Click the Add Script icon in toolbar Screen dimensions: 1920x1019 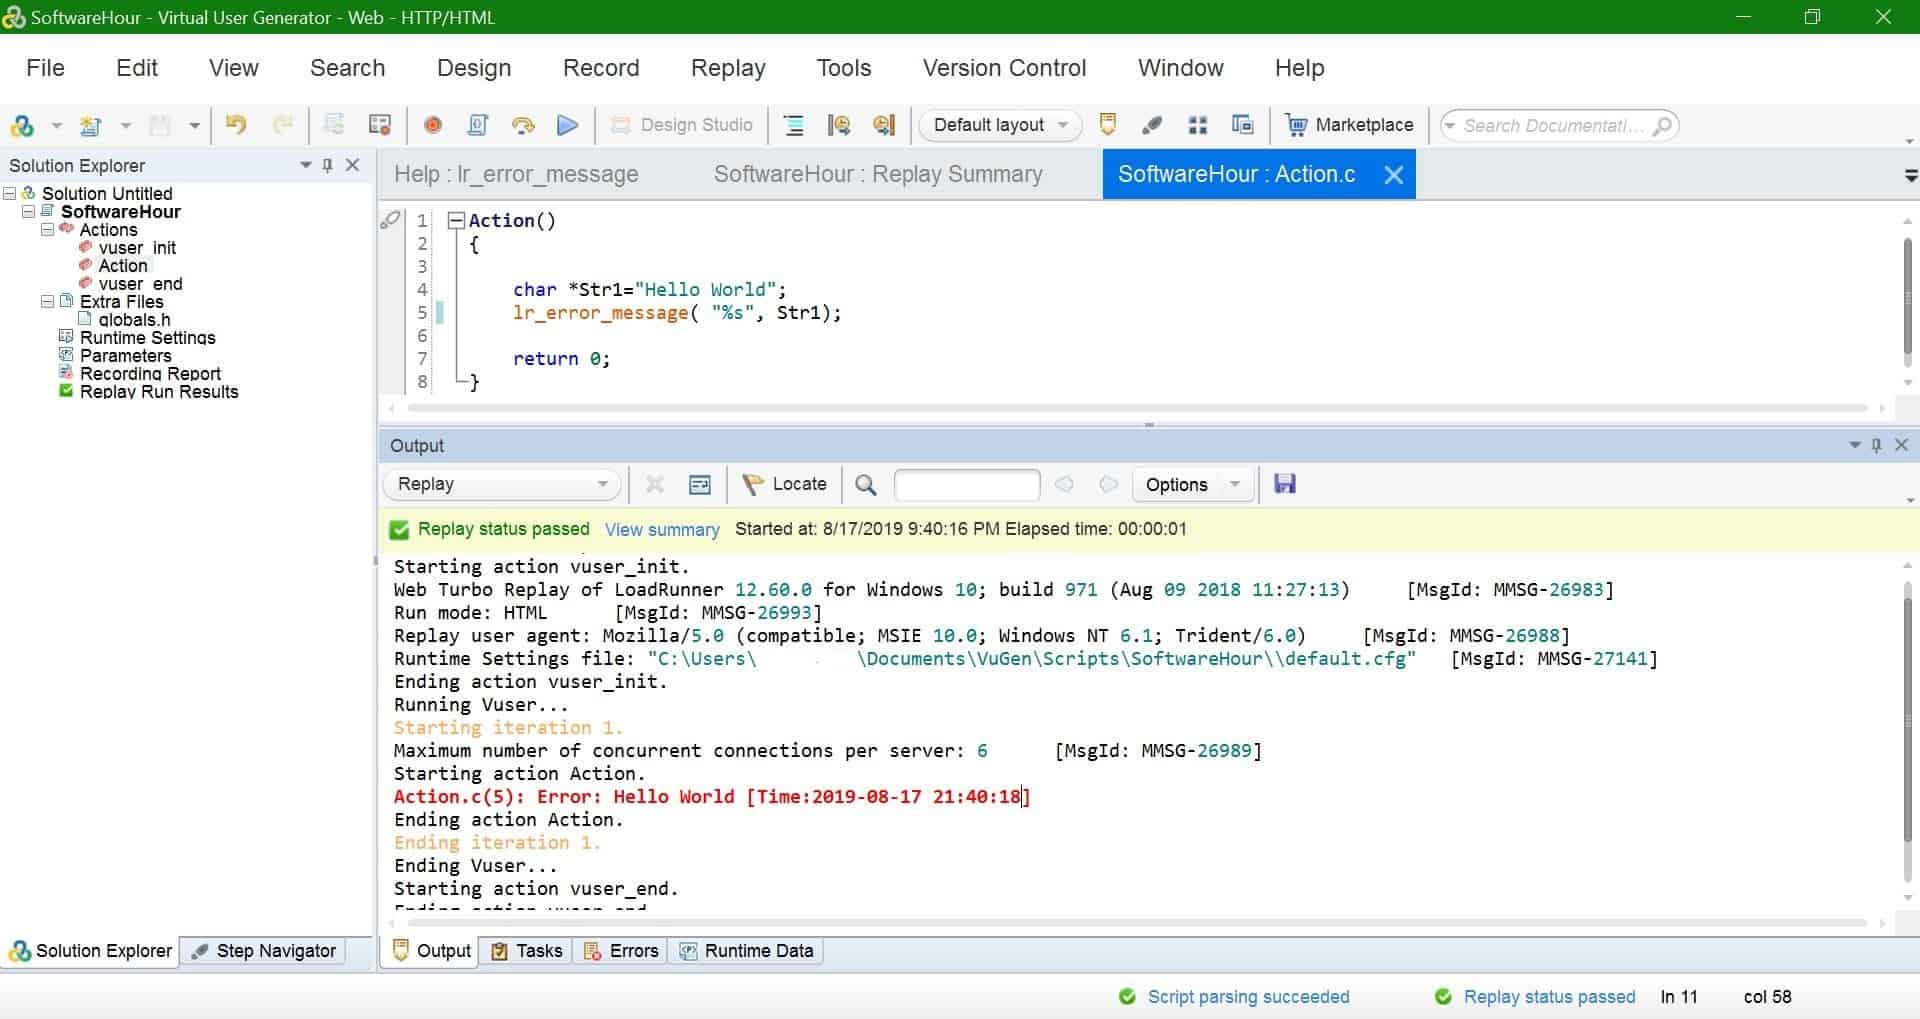click(22, 125)
